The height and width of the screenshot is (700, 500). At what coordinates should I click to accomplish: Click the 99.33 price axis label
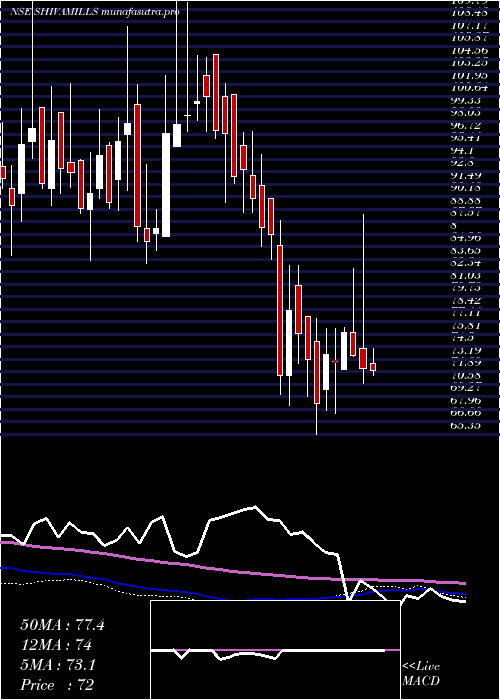pyautogui.click(x=466, y=100)
